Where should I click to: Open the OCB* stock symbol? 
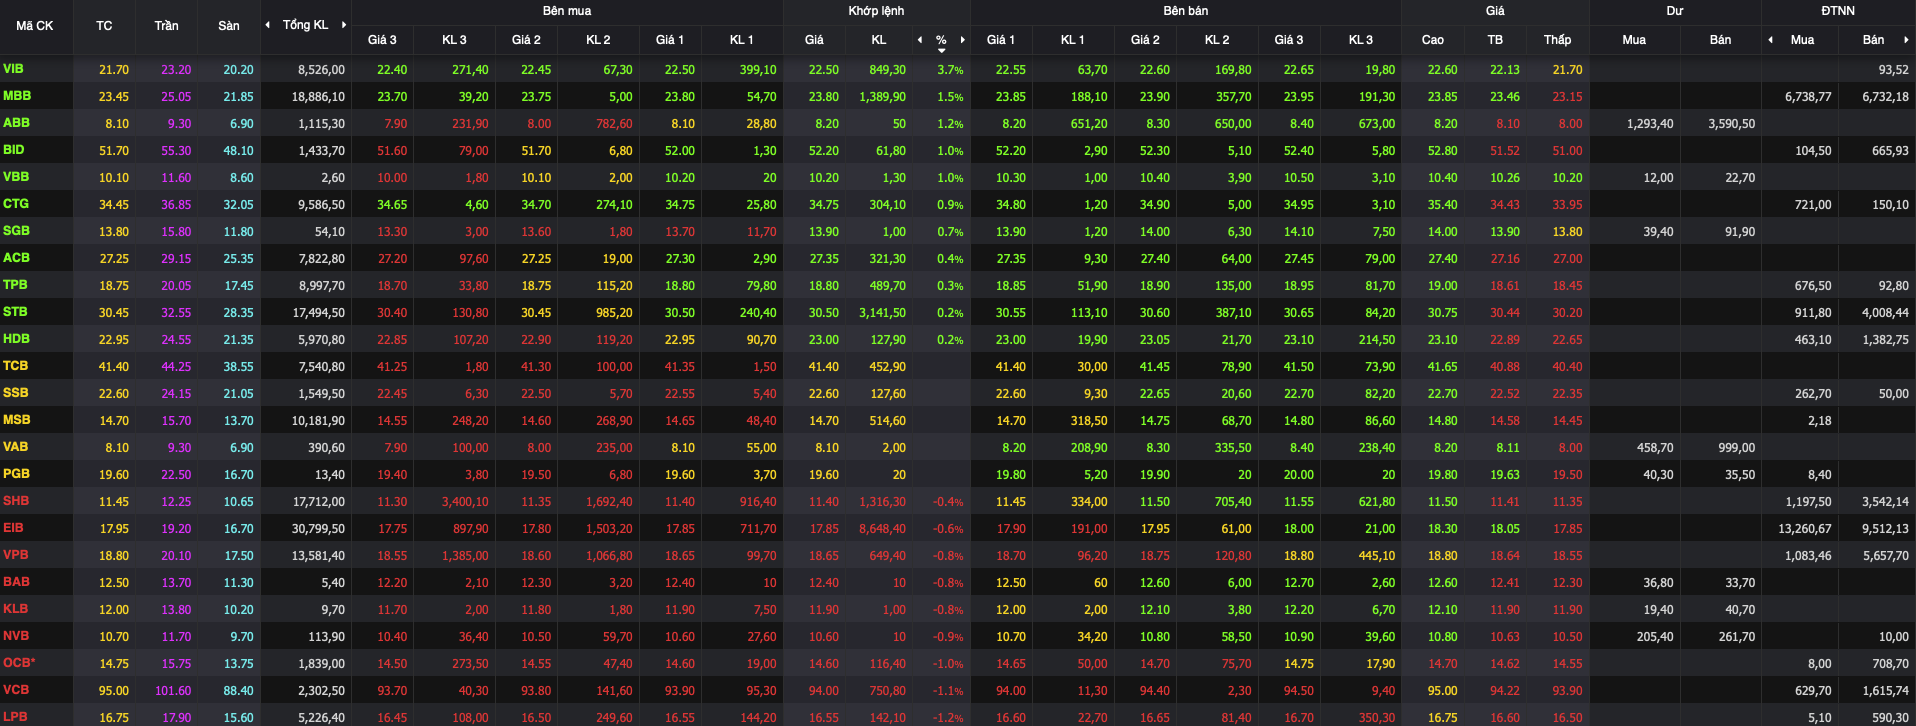point(19,663)
